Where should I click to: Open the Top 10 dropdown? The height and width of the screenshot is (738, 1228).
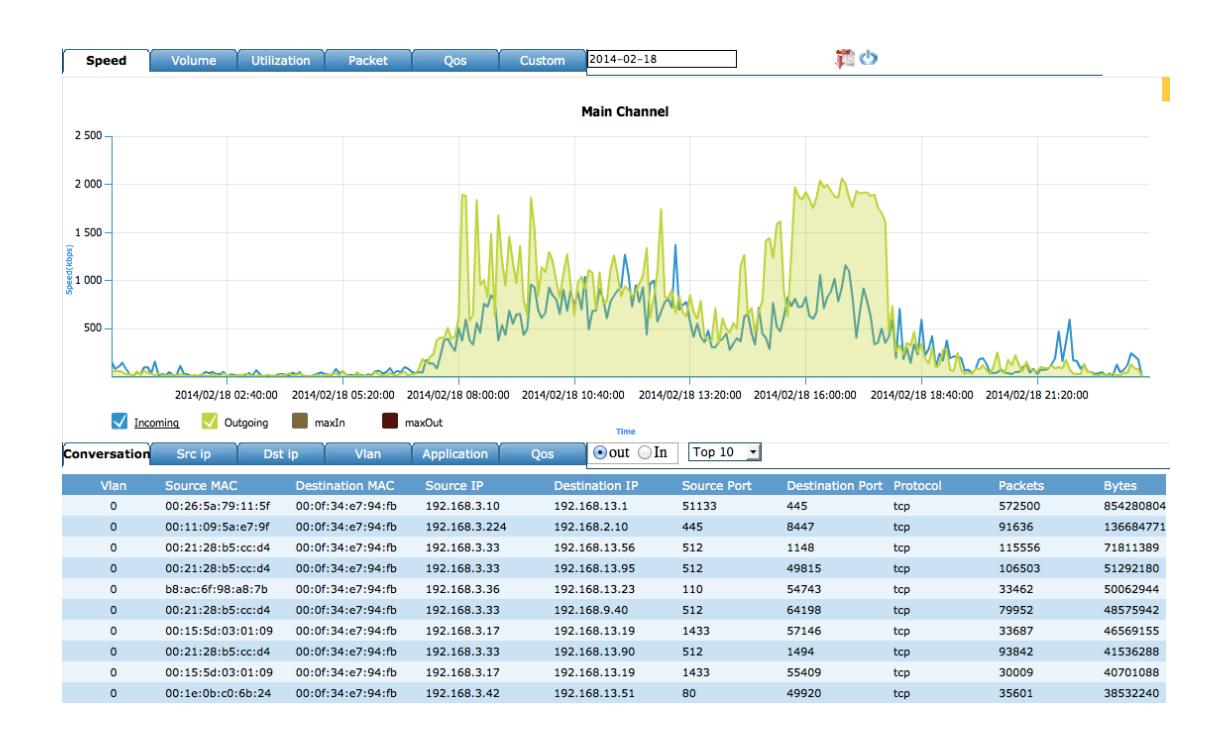pyautogui.click(x=722, y=453)
